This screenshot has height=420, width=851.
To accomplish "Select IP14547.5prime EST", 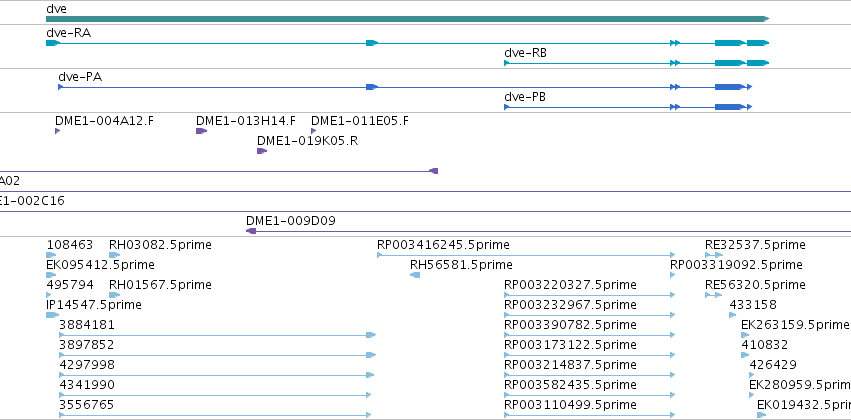I will 94,305.
